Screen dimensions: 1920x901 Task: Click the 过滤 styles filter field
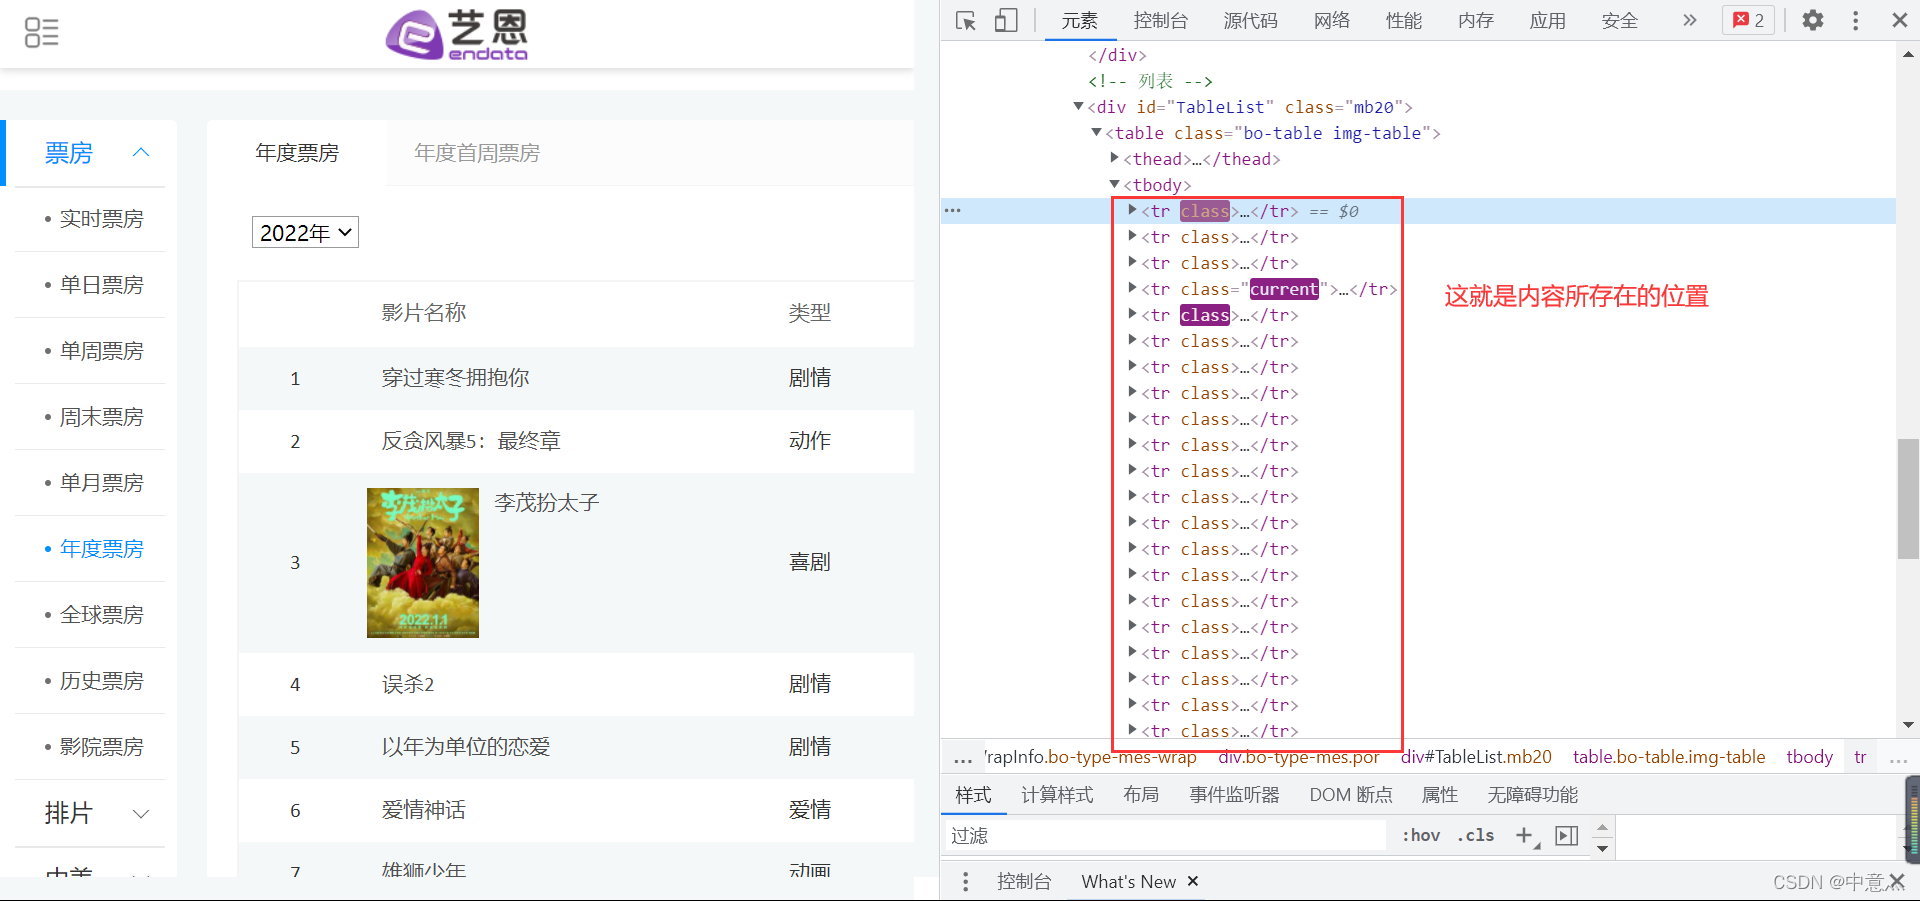point(1165,836)
